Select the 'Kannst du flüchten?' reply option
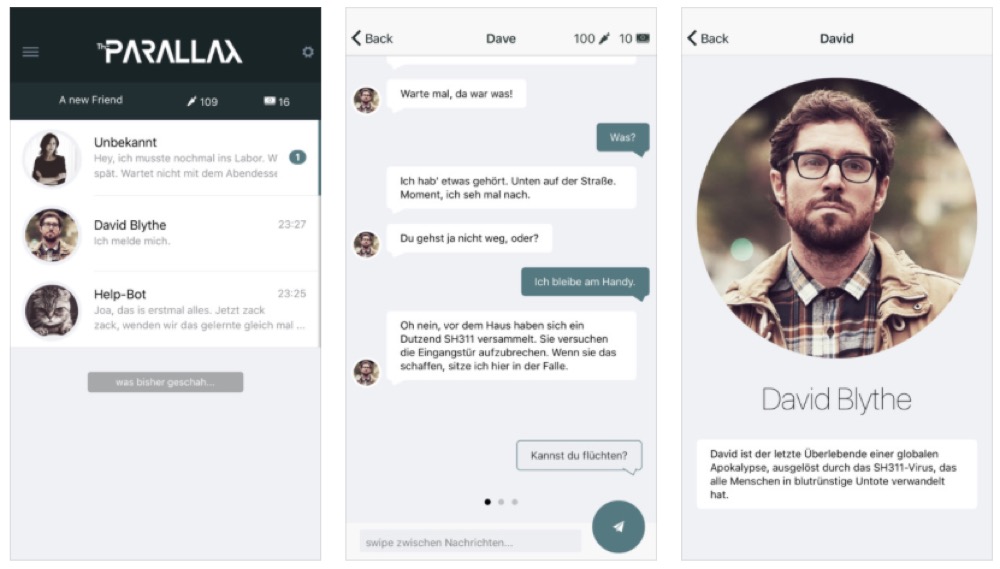The height and width of the screenshot is (569, 1000). point(578,455)
